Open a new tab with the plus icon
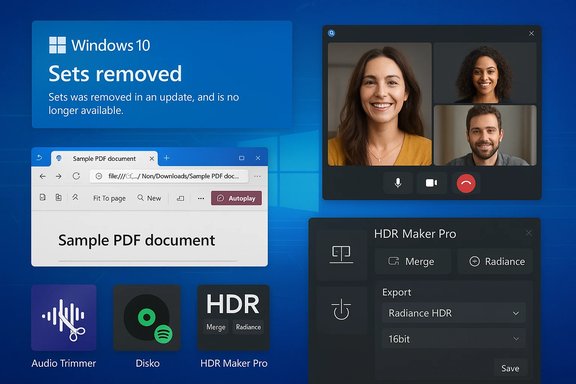This screenshot has width=576, height=384. click(x=166, y=158)
